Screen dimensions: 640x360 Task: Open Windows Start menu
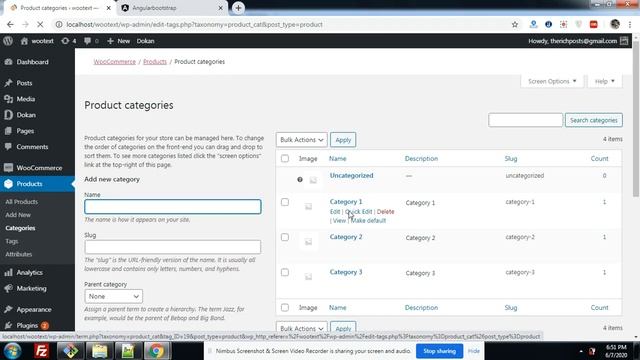13,351
